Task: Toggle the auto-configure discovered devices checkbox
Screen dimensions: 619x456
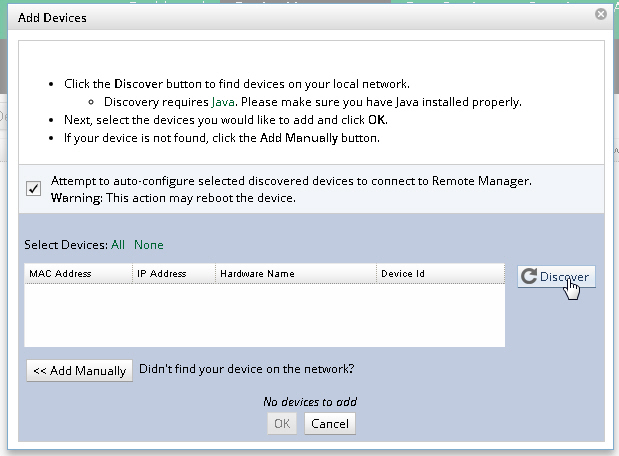Action: (33, 188)
